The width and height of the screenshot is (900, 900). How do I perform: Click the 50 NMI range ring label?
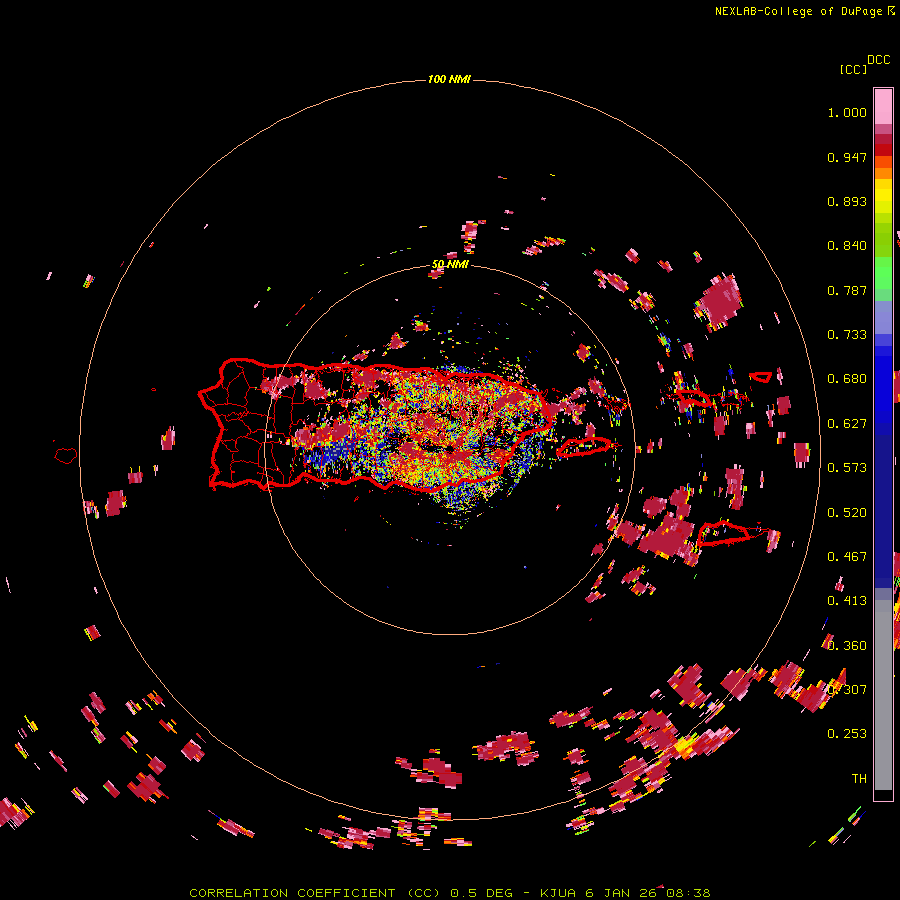click(x=450, y=265)
